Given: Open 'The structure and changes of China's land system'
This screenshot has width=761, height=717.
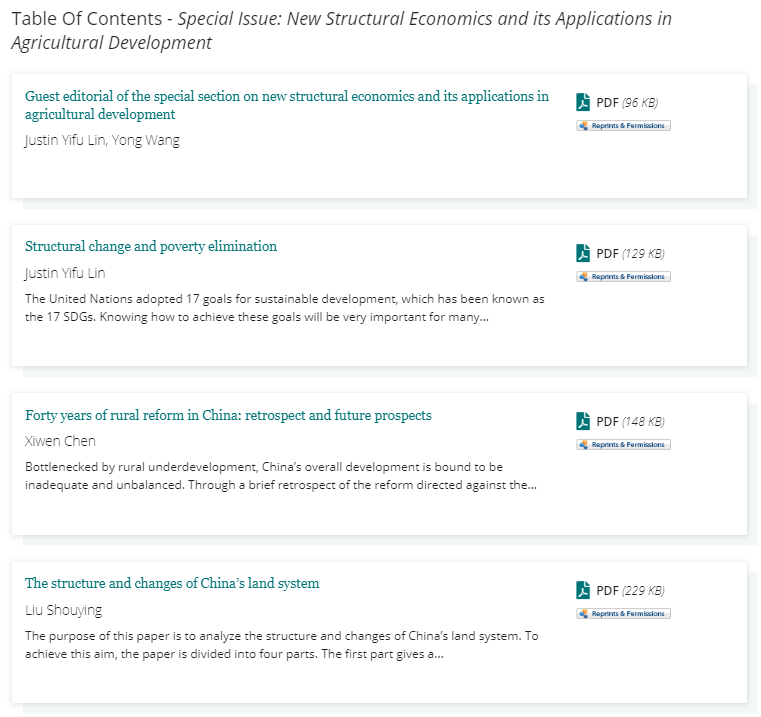Looking at the screenshot, I should 172,584.
